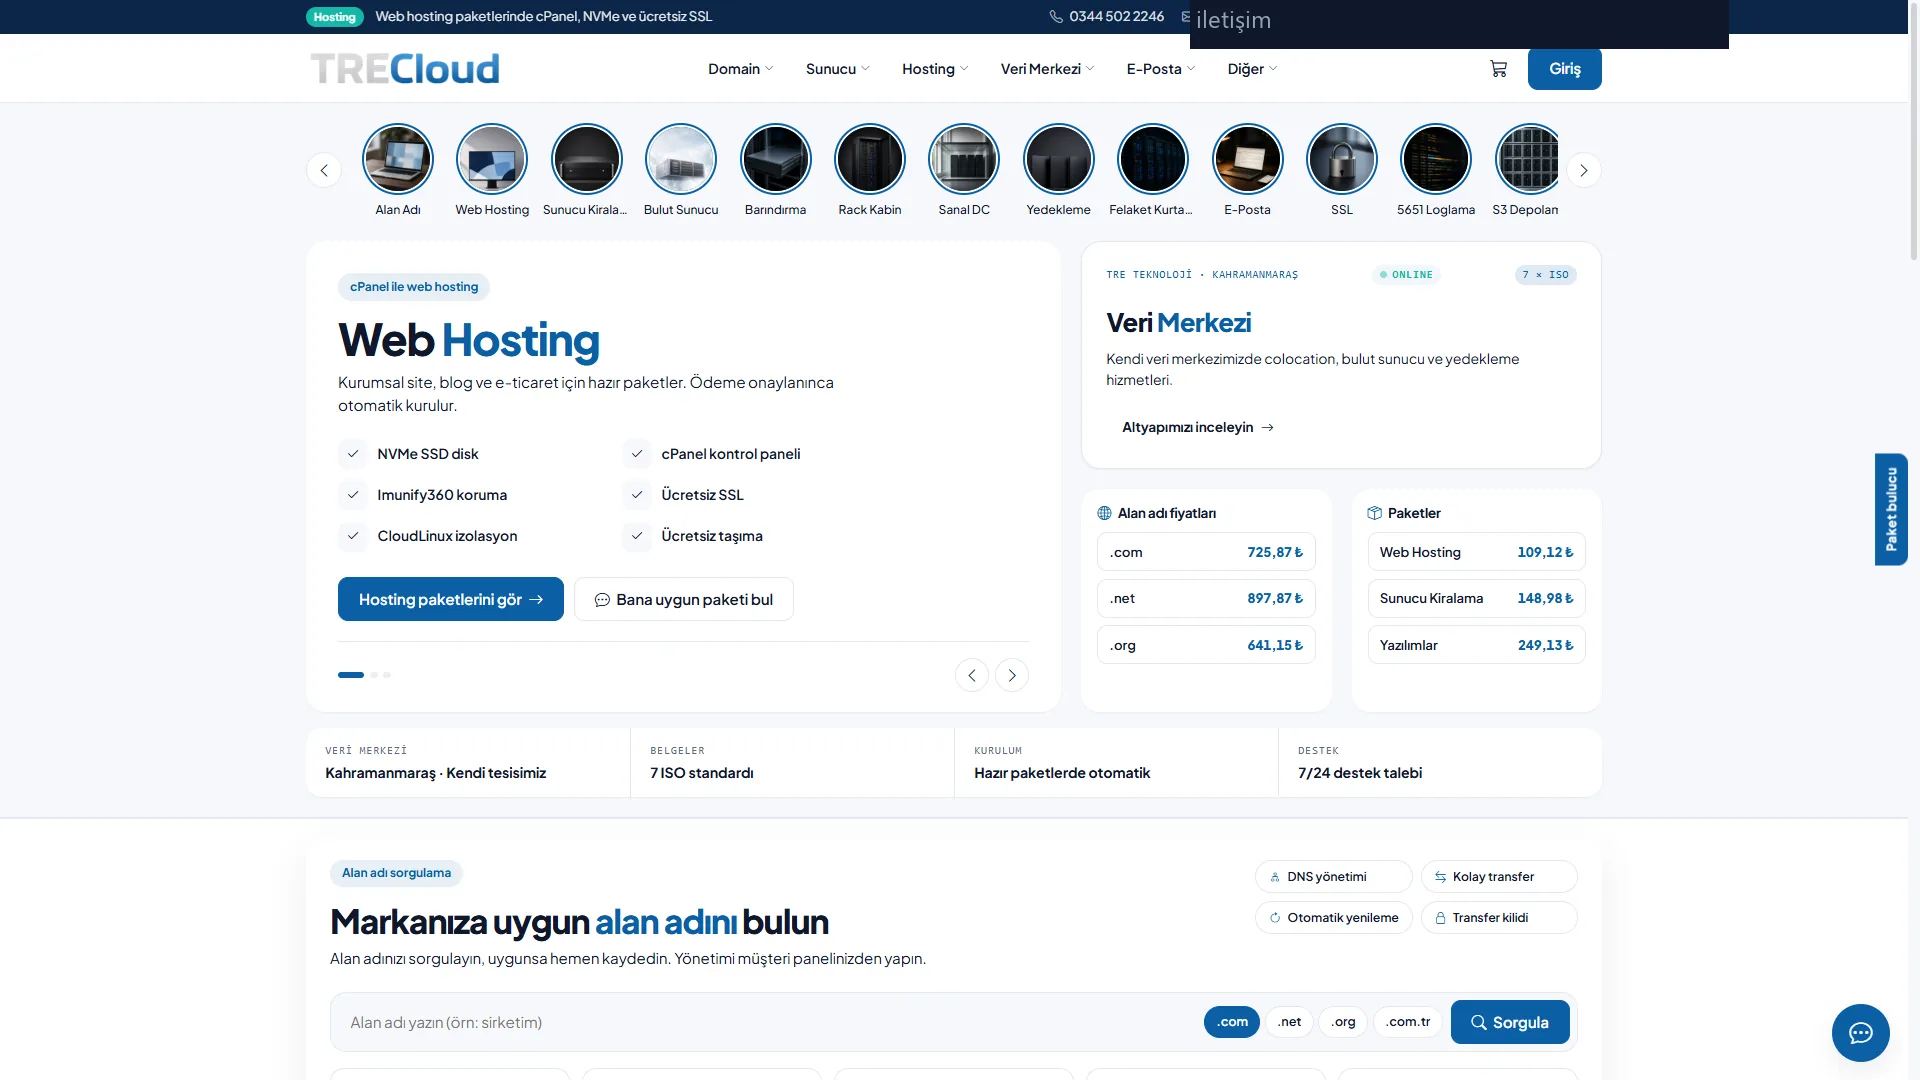The height and width of the screenshot is (1080, 1920).
Task: Expand the Sunucu menu
Action: click(x=837, y=69)
